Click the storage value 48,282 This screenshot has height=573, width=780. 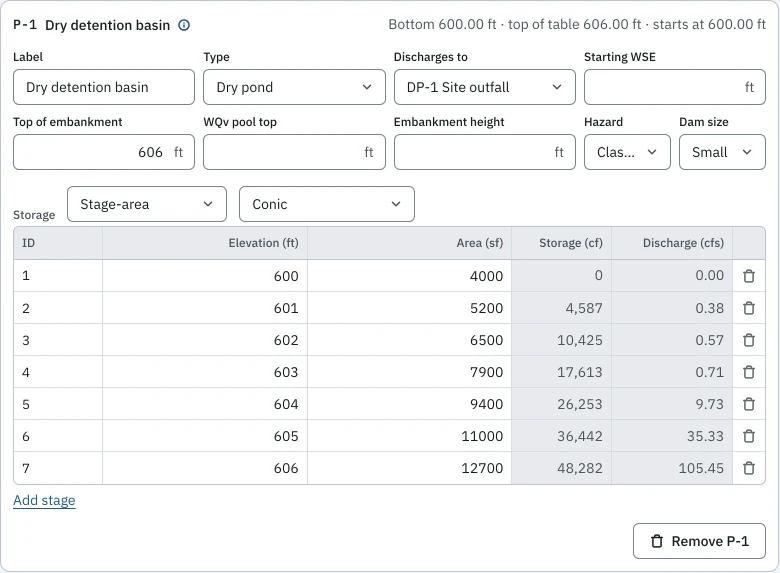580,468
